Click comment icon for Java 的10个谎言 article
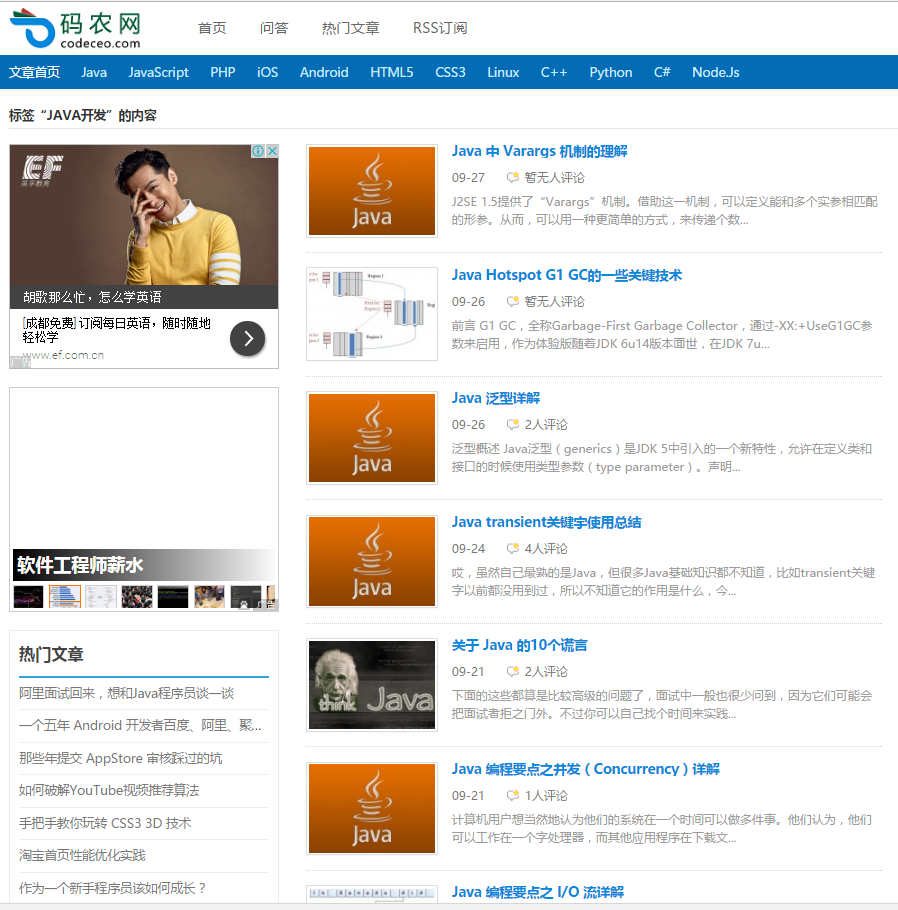This screenshot has width=898, height=910. [x=513, y=671]
